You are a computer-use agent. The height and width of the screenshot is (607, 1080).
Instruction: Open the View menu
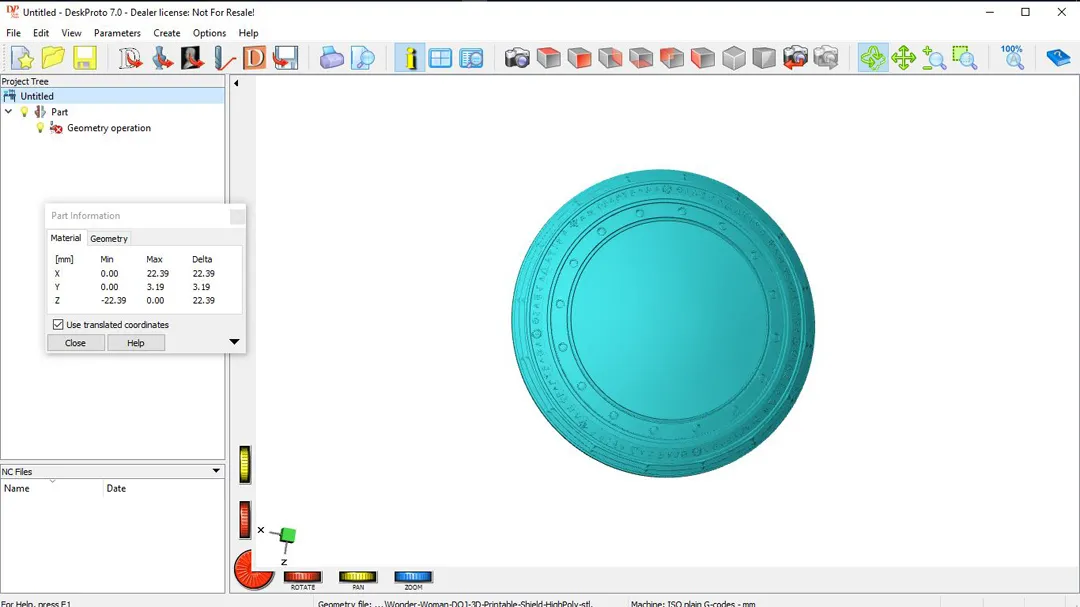coord(71,33)
